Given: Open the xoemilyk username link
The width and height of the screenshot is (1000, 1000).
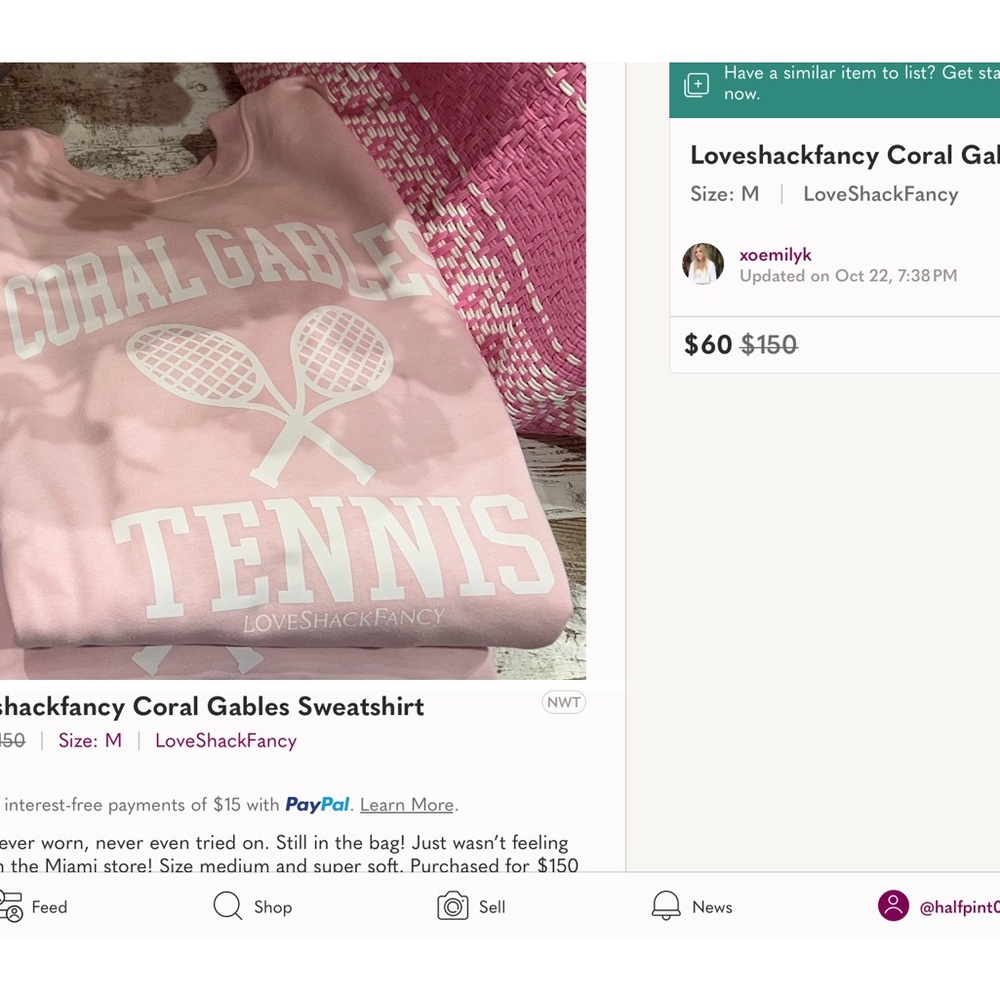Looking at the screenshot, I should click(x=775, y=254).
